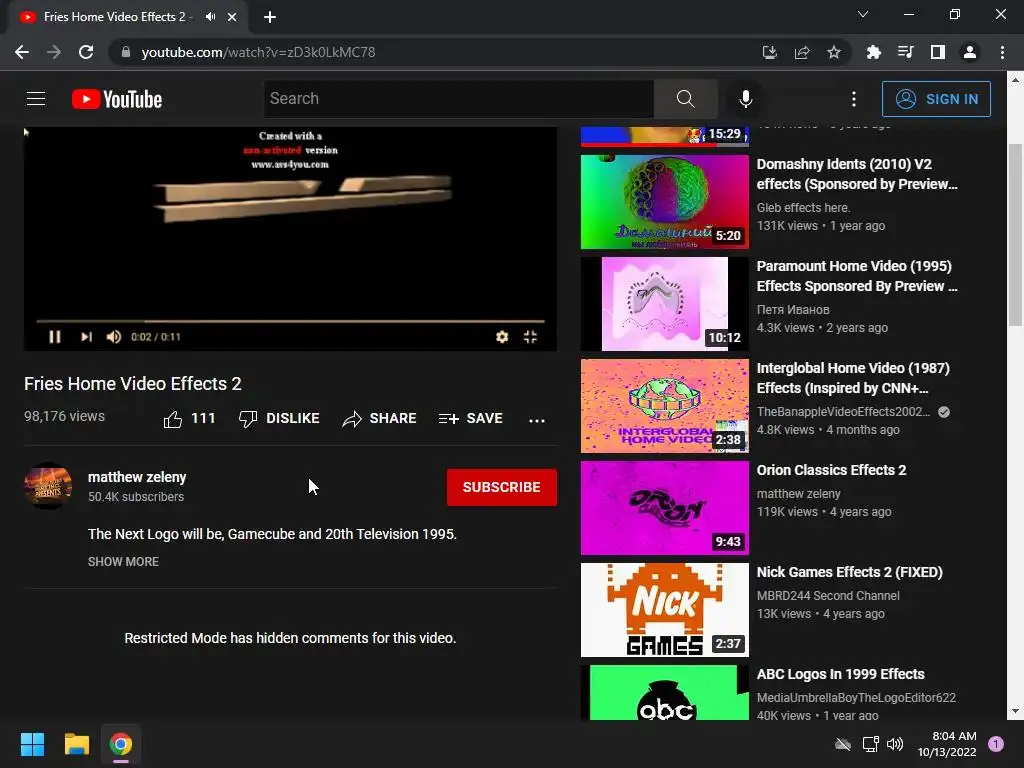Go to the YouTube home logo

pos(117,99)
